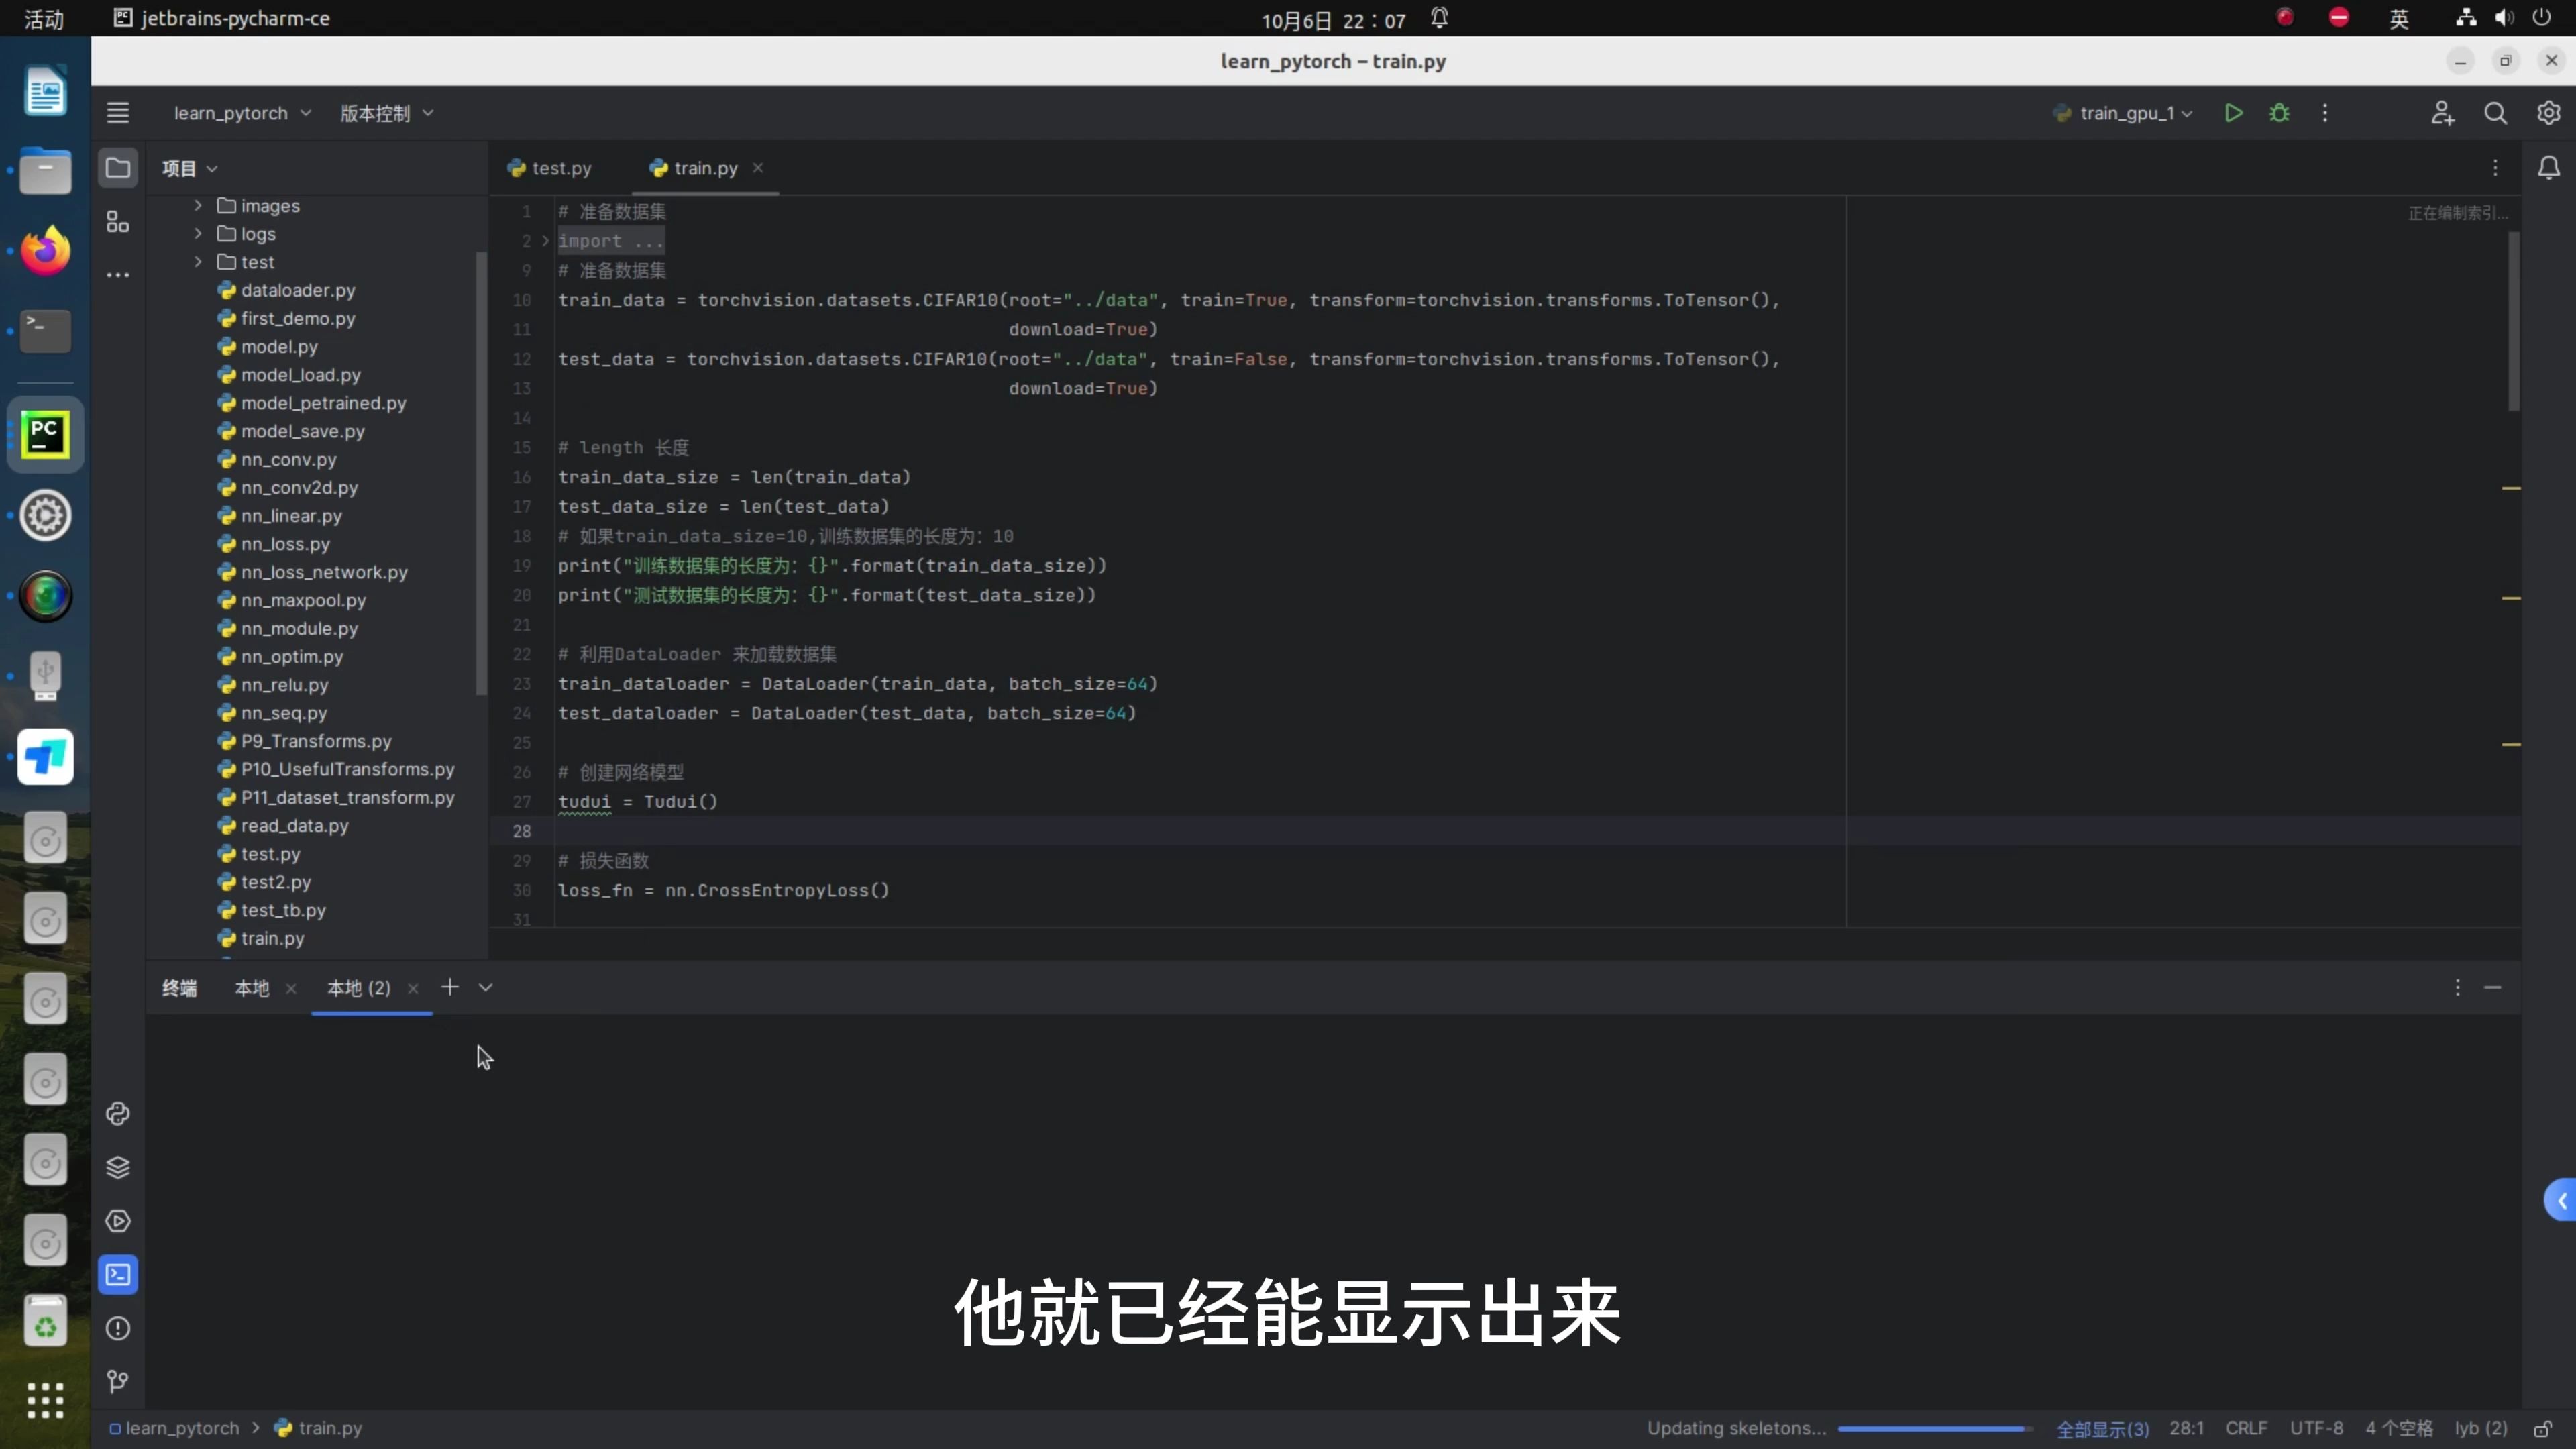Expand the images folder in project tree
This screenshot has height=1449, width=2576.
pos(198,205)
